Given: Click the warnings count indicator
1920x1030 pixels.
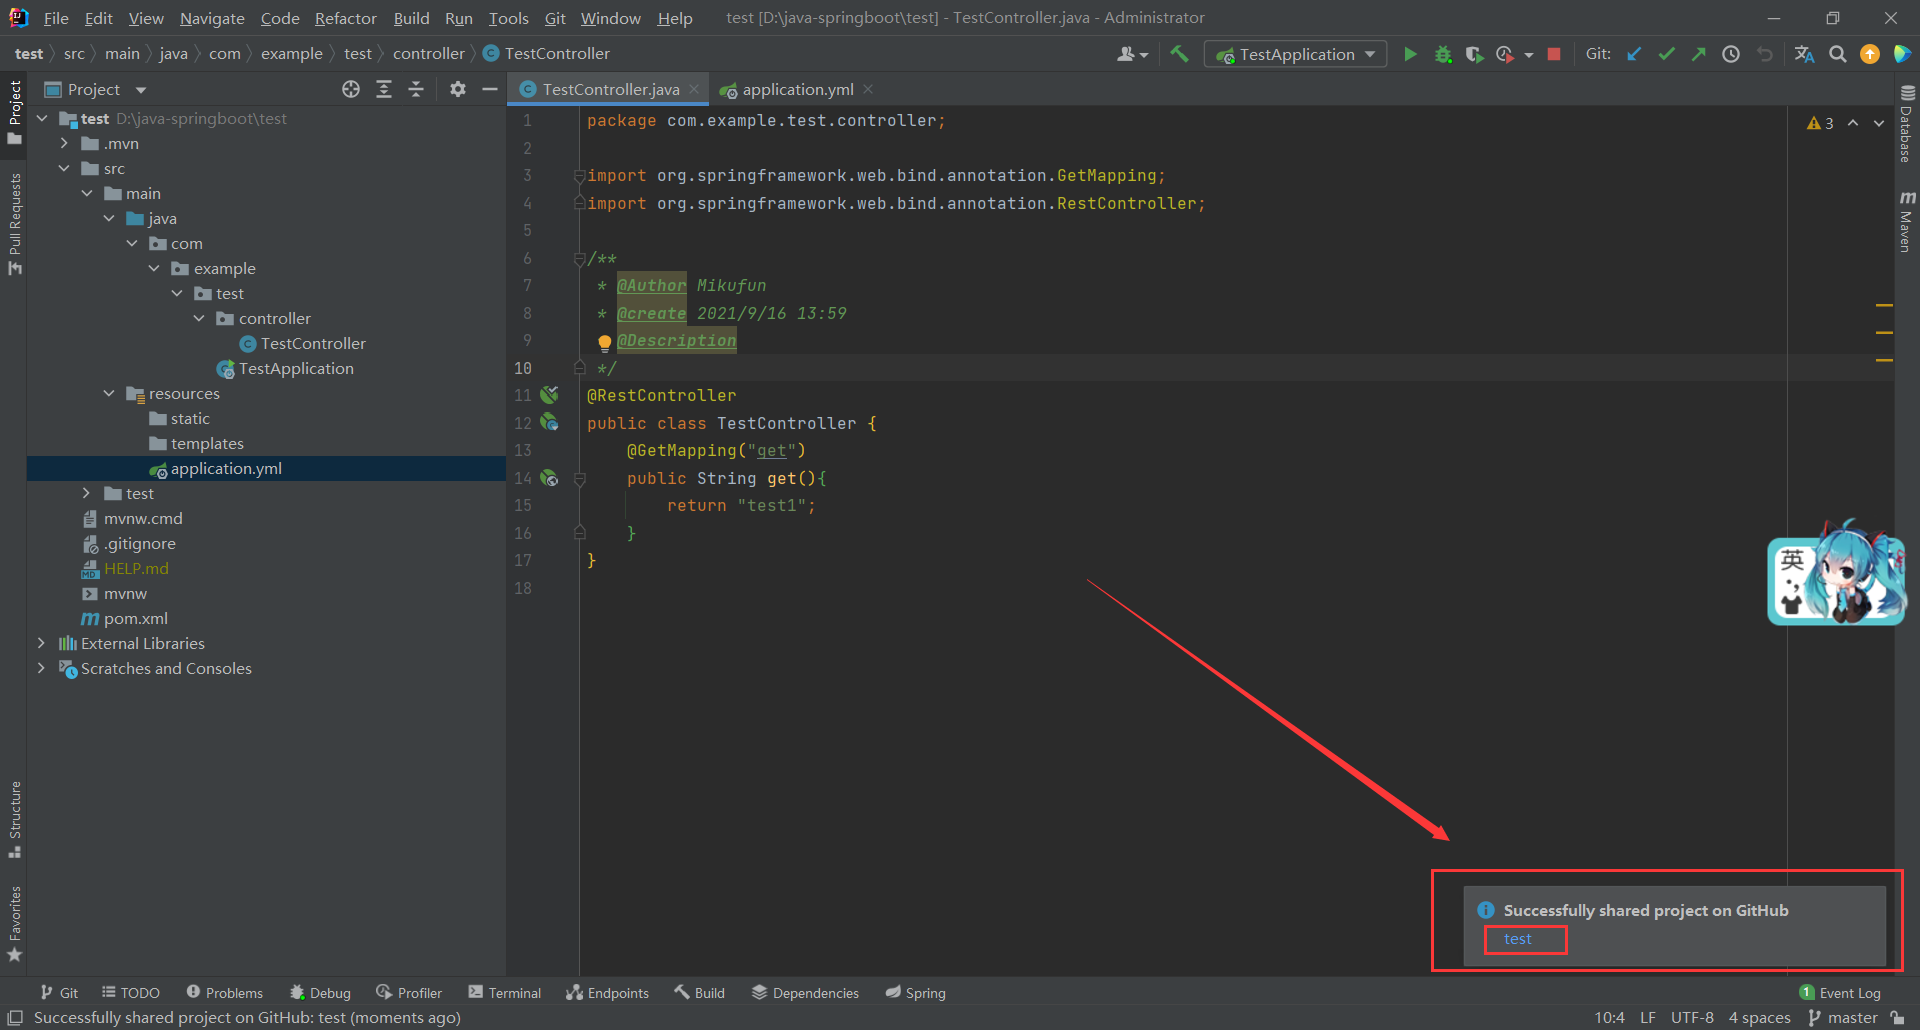Looking at the screenshot, I should (x=1820, y=123).
